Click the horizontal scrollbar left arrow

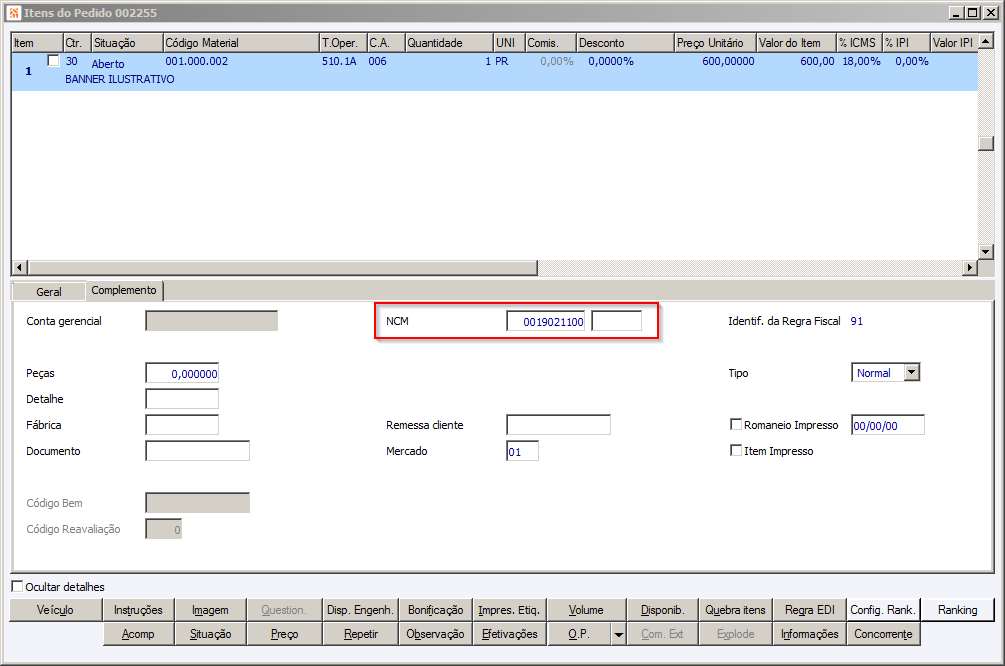coord(19,267)
